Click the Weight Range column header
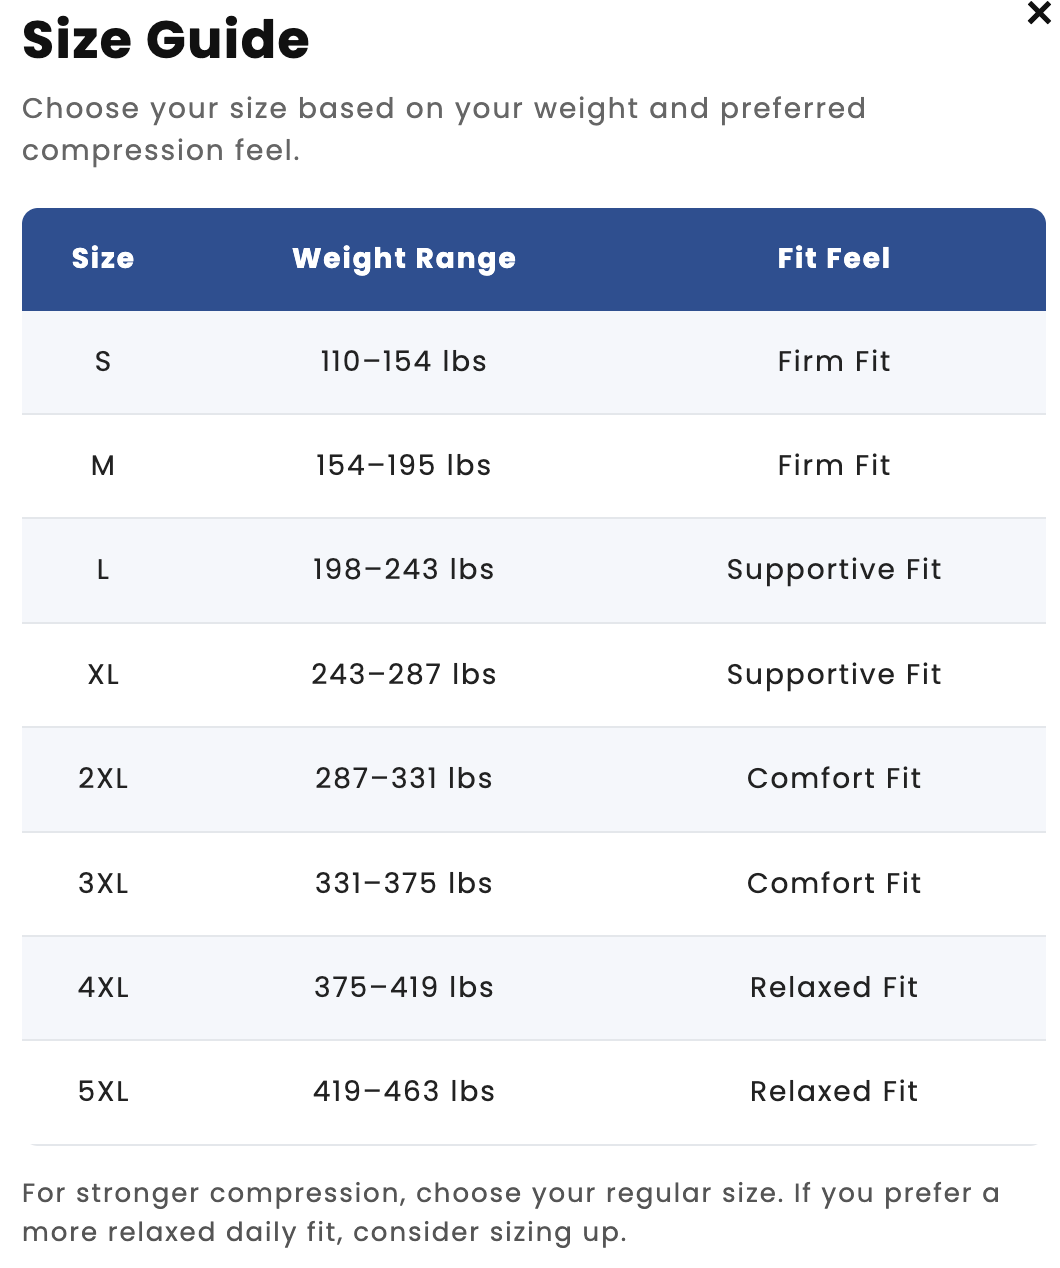 (x=404, y=259)
